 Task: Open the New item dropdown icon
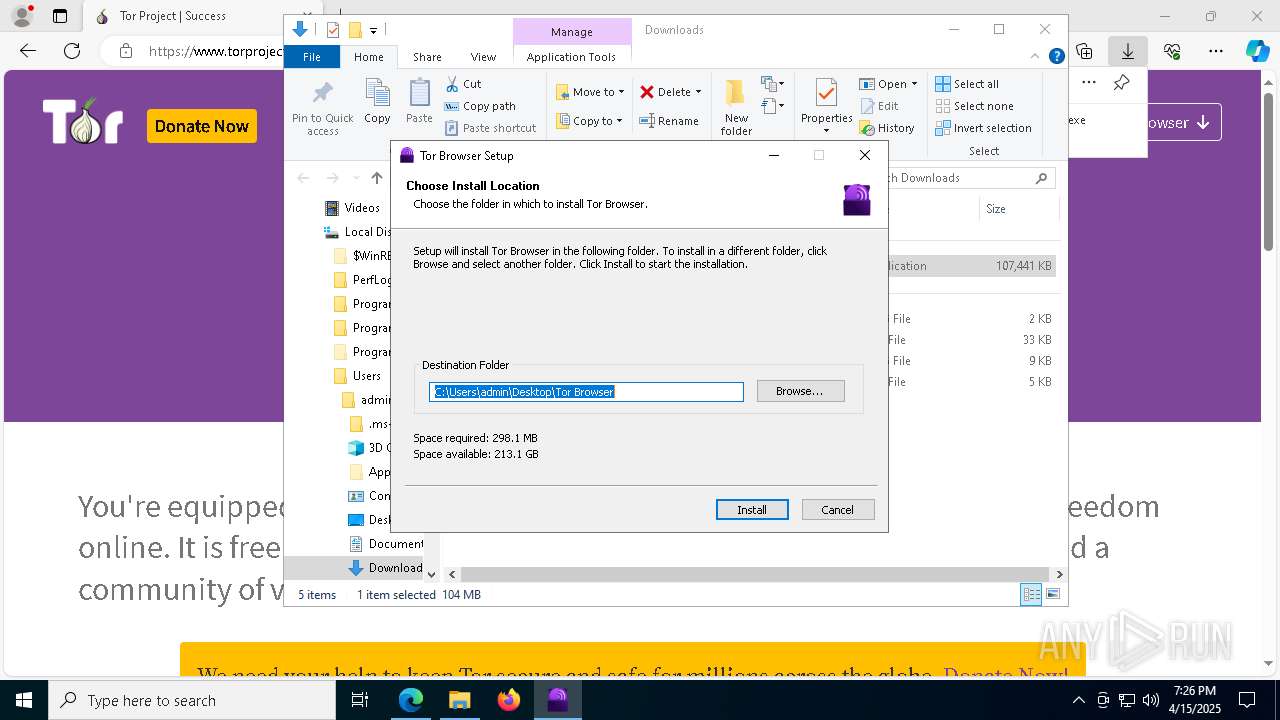point(773,84)
